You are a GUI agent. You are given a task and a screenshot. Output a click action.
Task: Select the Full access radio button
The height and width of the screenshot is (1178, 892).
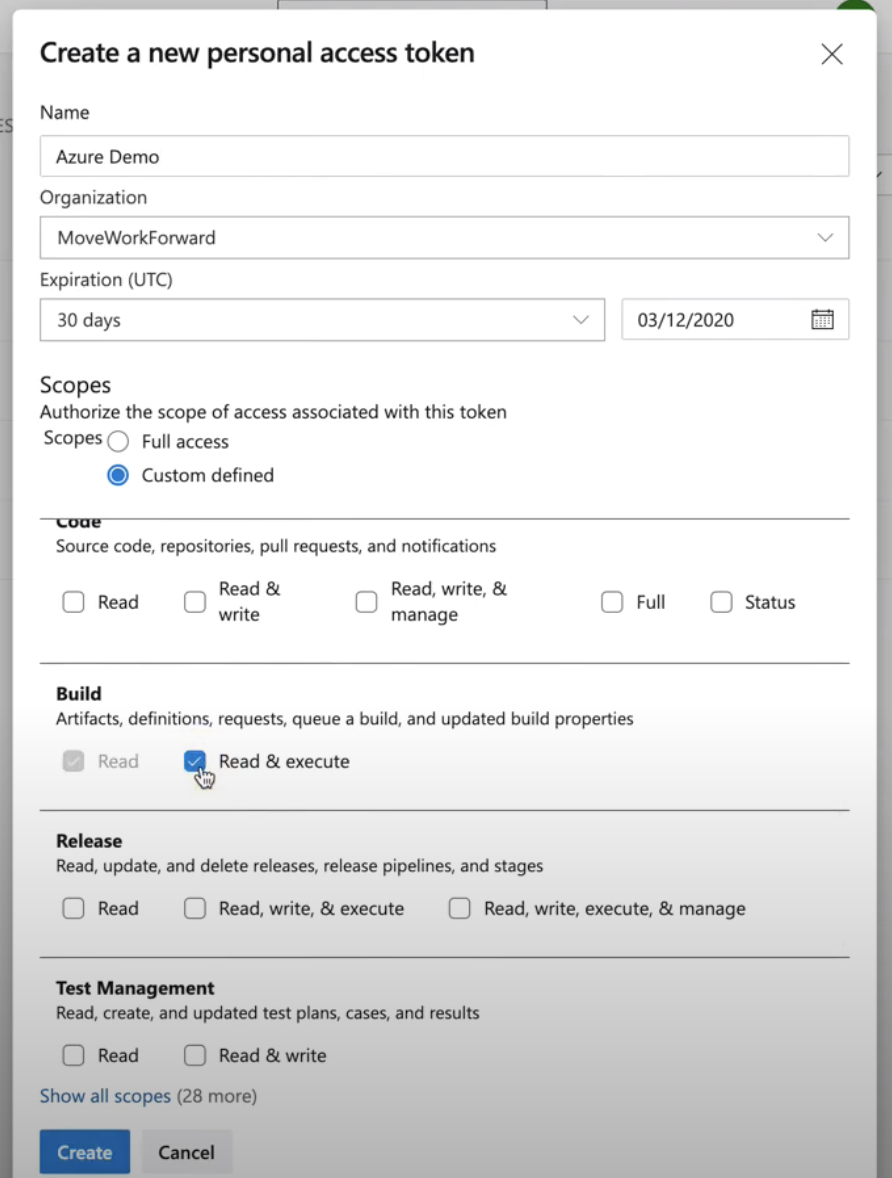point(118,442)
